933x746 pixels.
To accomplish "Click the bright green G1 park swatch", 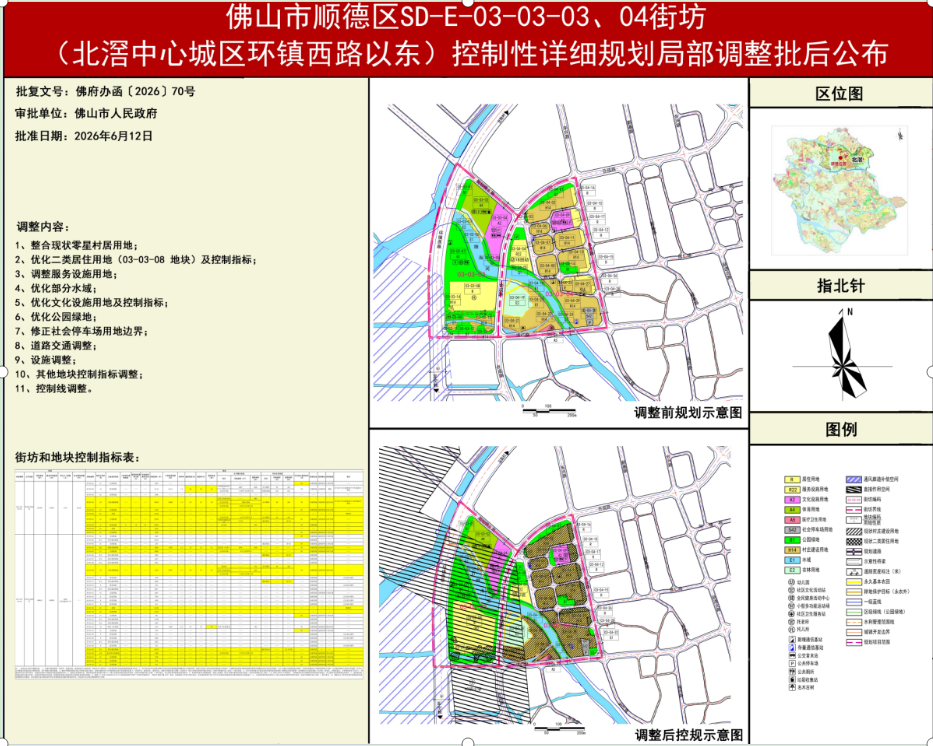I will click(793, 540).
